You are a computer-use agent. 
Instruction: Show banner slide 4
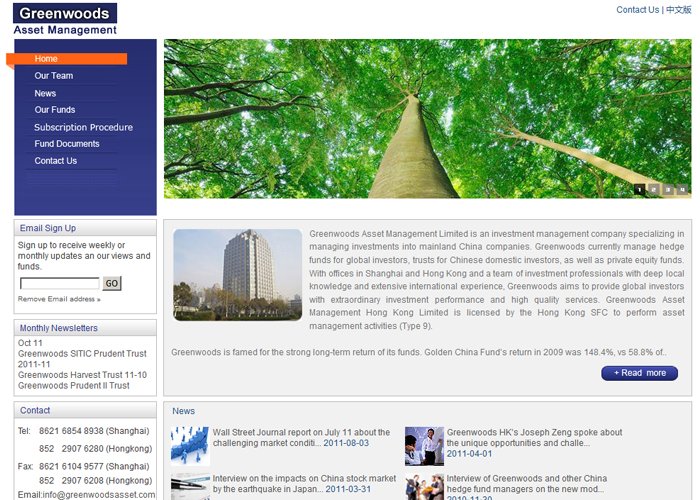(x=682, y=190)
